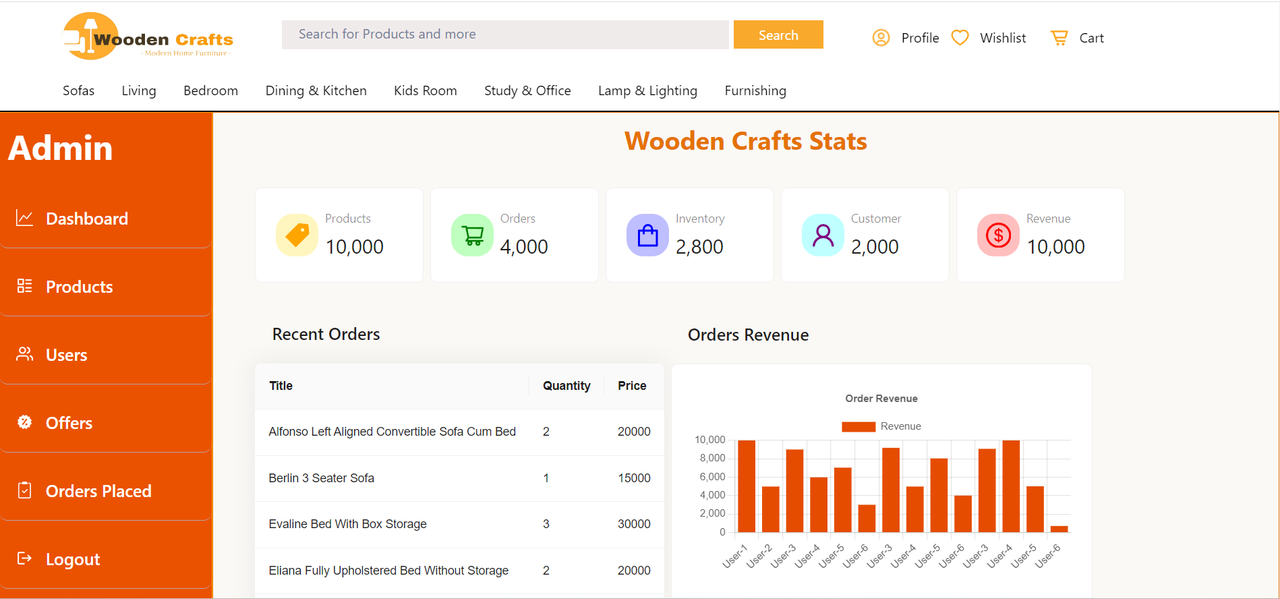The image size is (1280, 599).
Task: Click the Orders Revenue heading
Action: point(748,335)
